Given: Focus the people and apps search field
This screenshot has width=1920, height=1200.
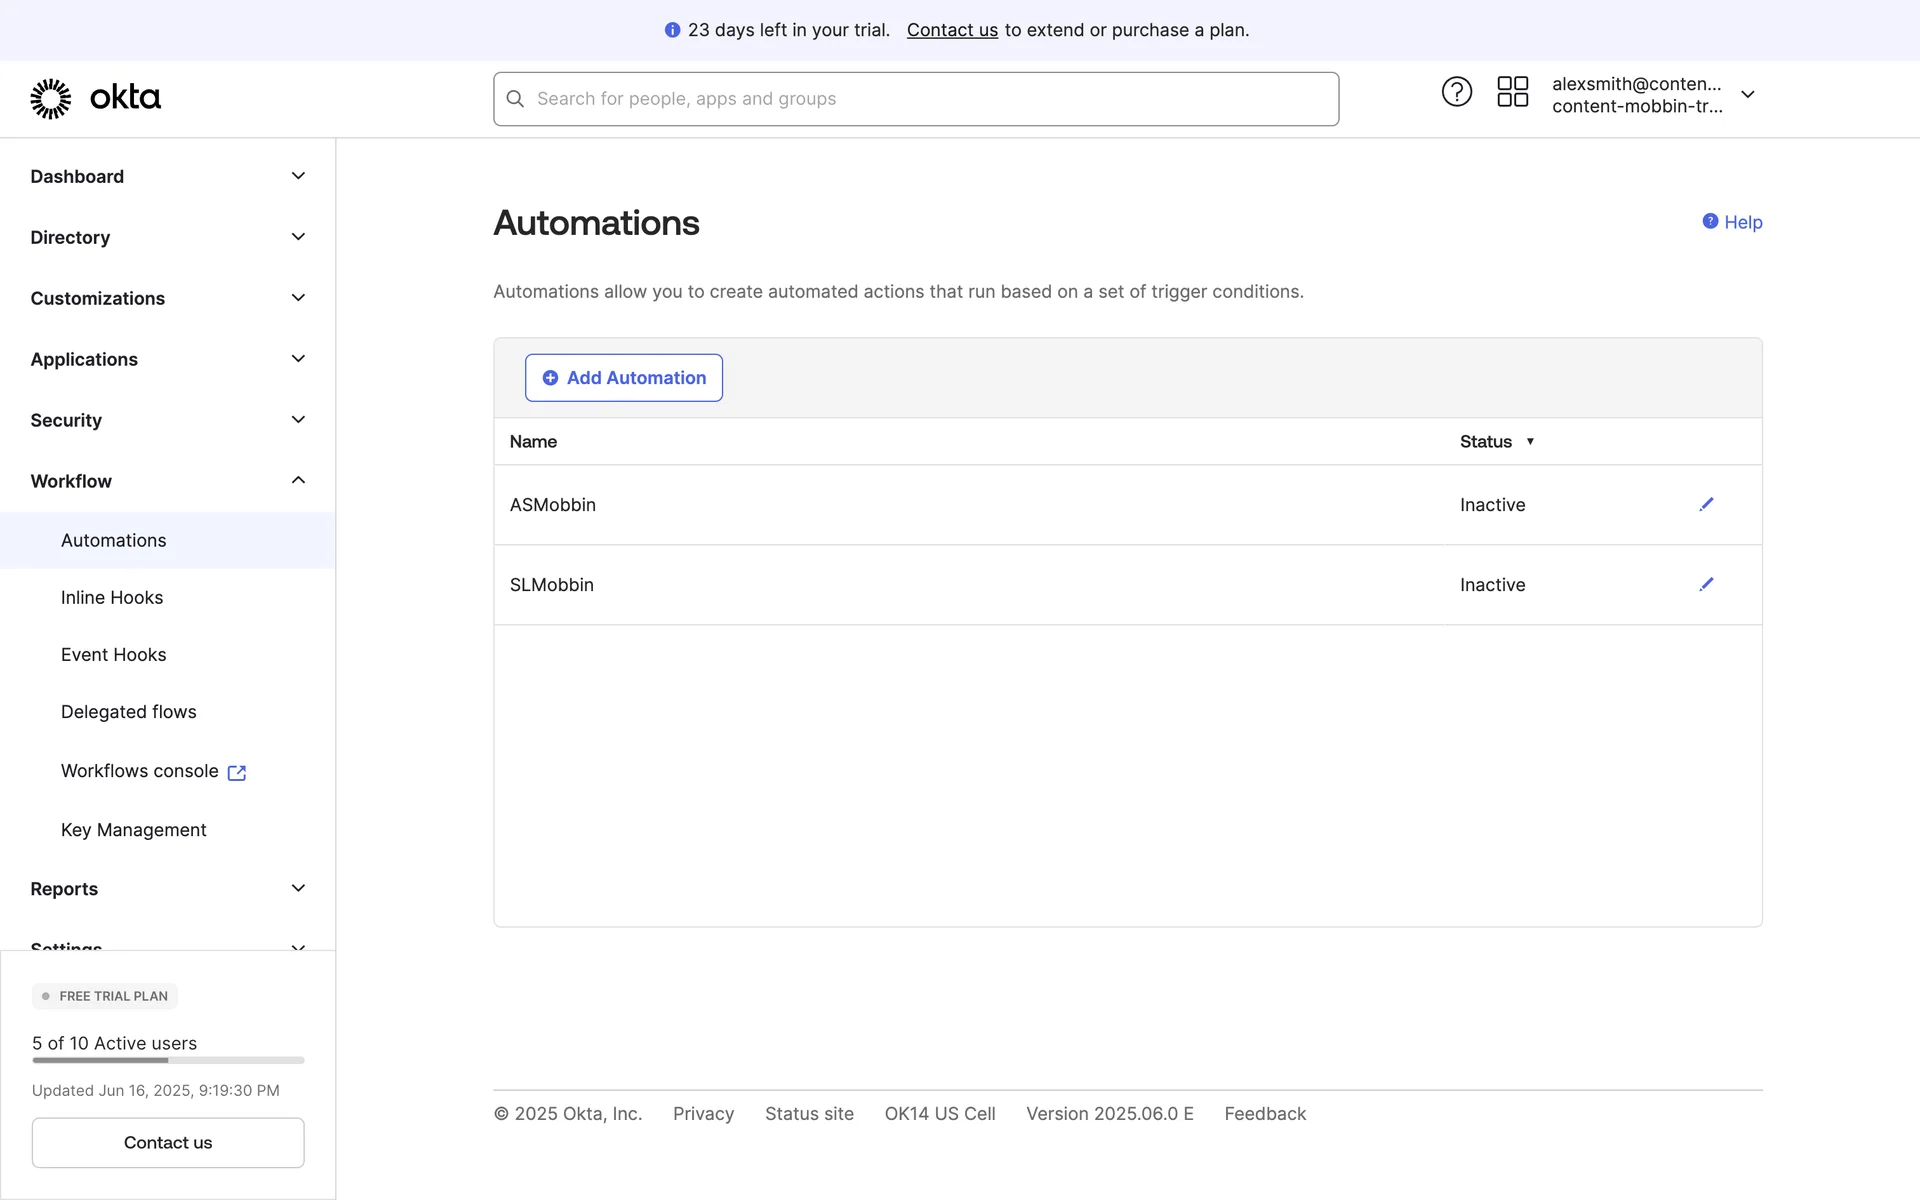Looking at the screenshot, I should (930, 99).
